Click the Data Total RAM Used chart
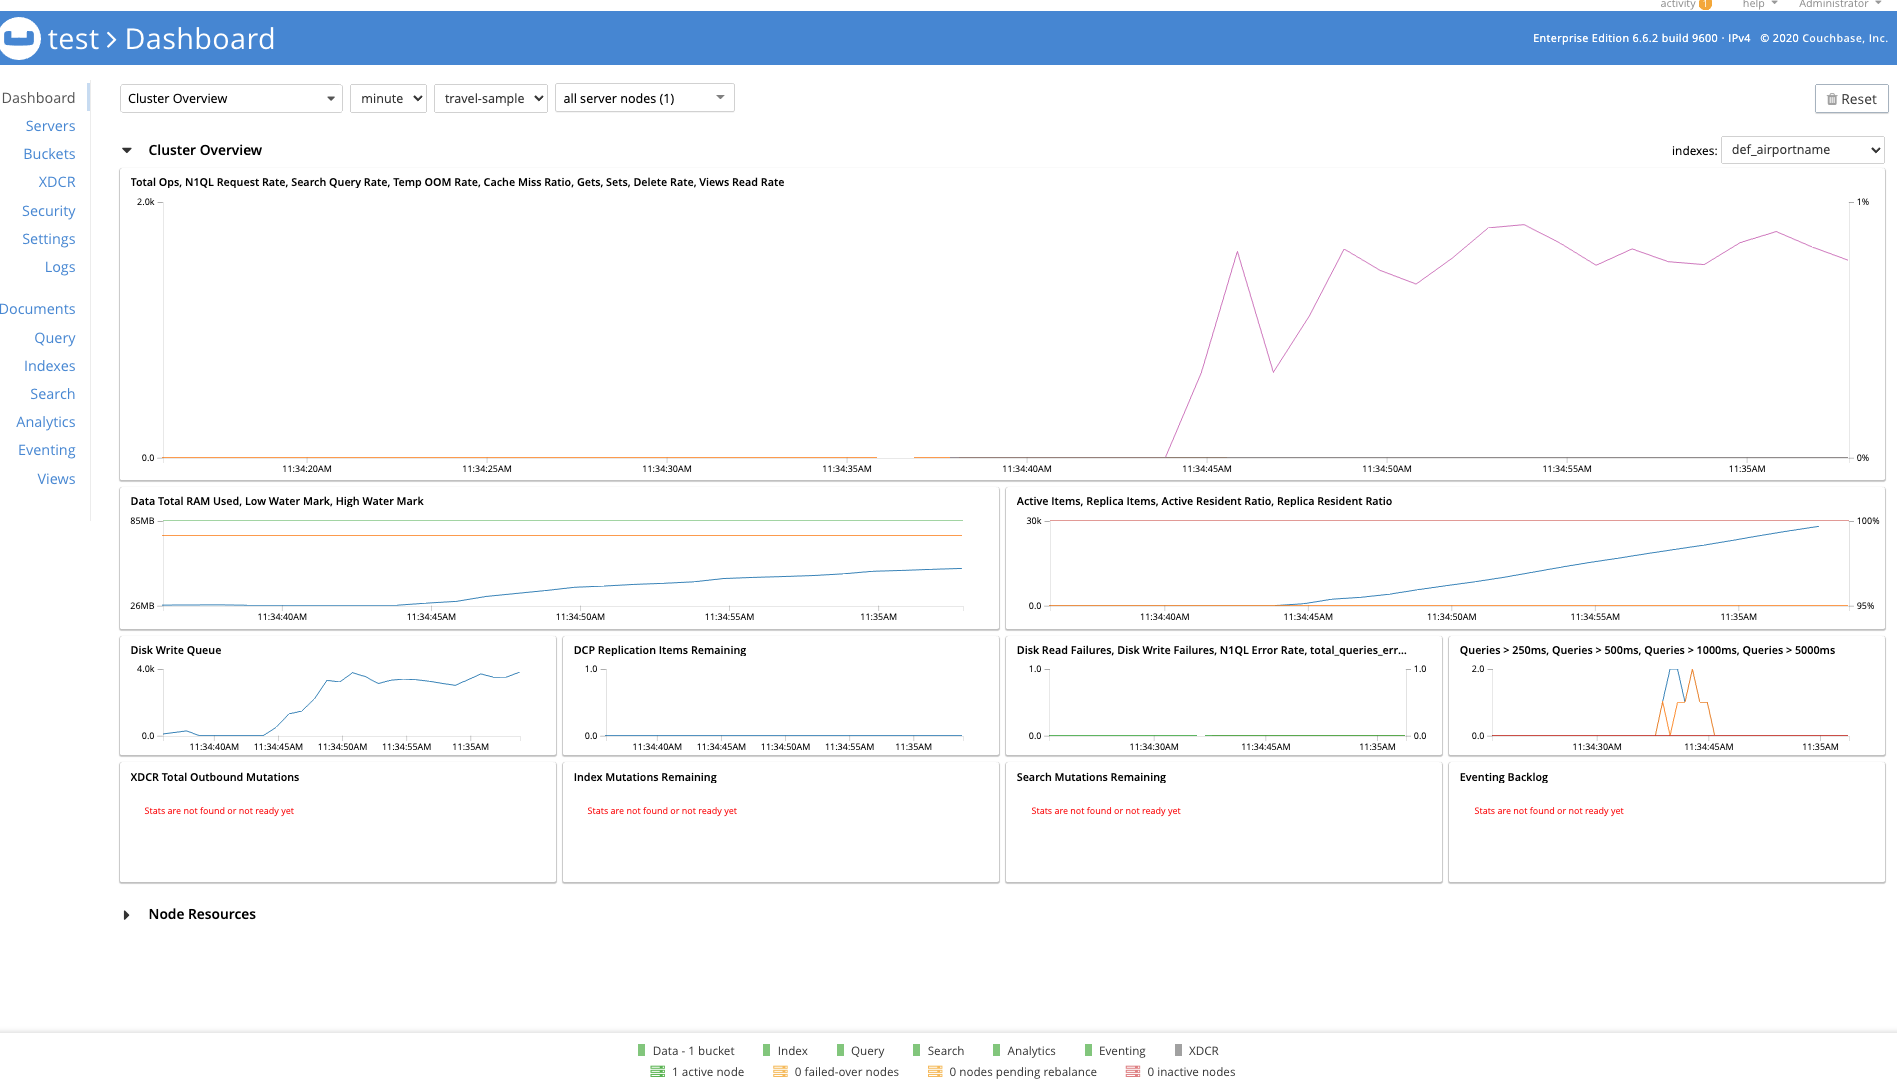 pos(559,558)
